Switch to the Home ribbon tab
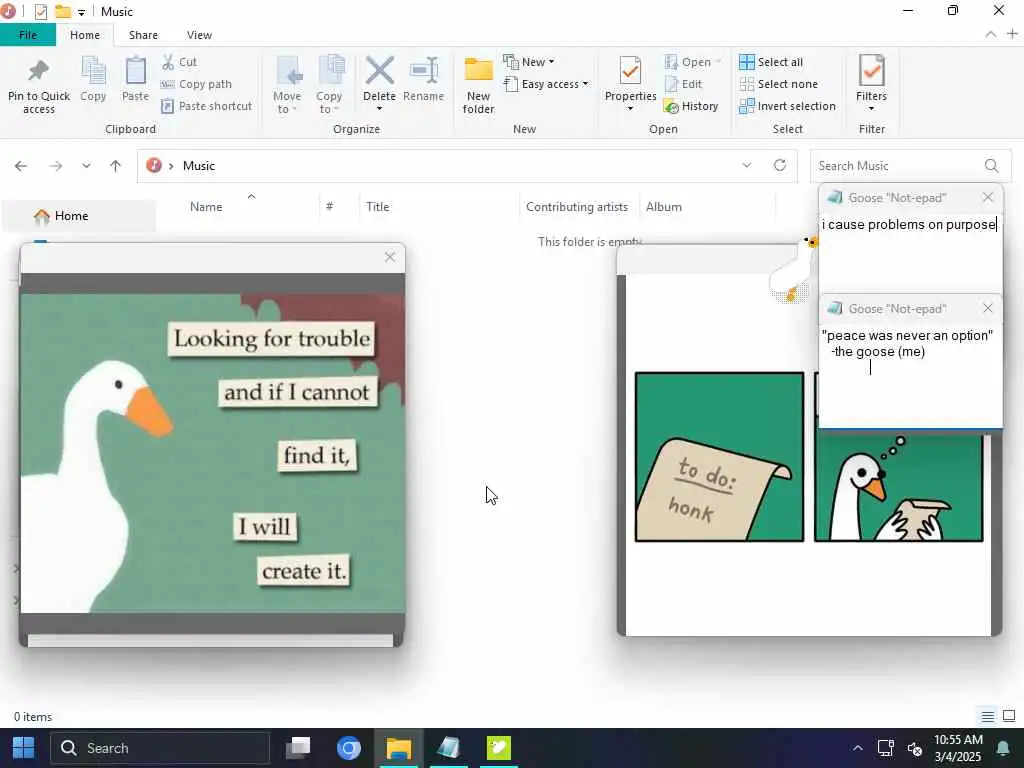The image size is (1024, 768). click(x=85, y=35)
